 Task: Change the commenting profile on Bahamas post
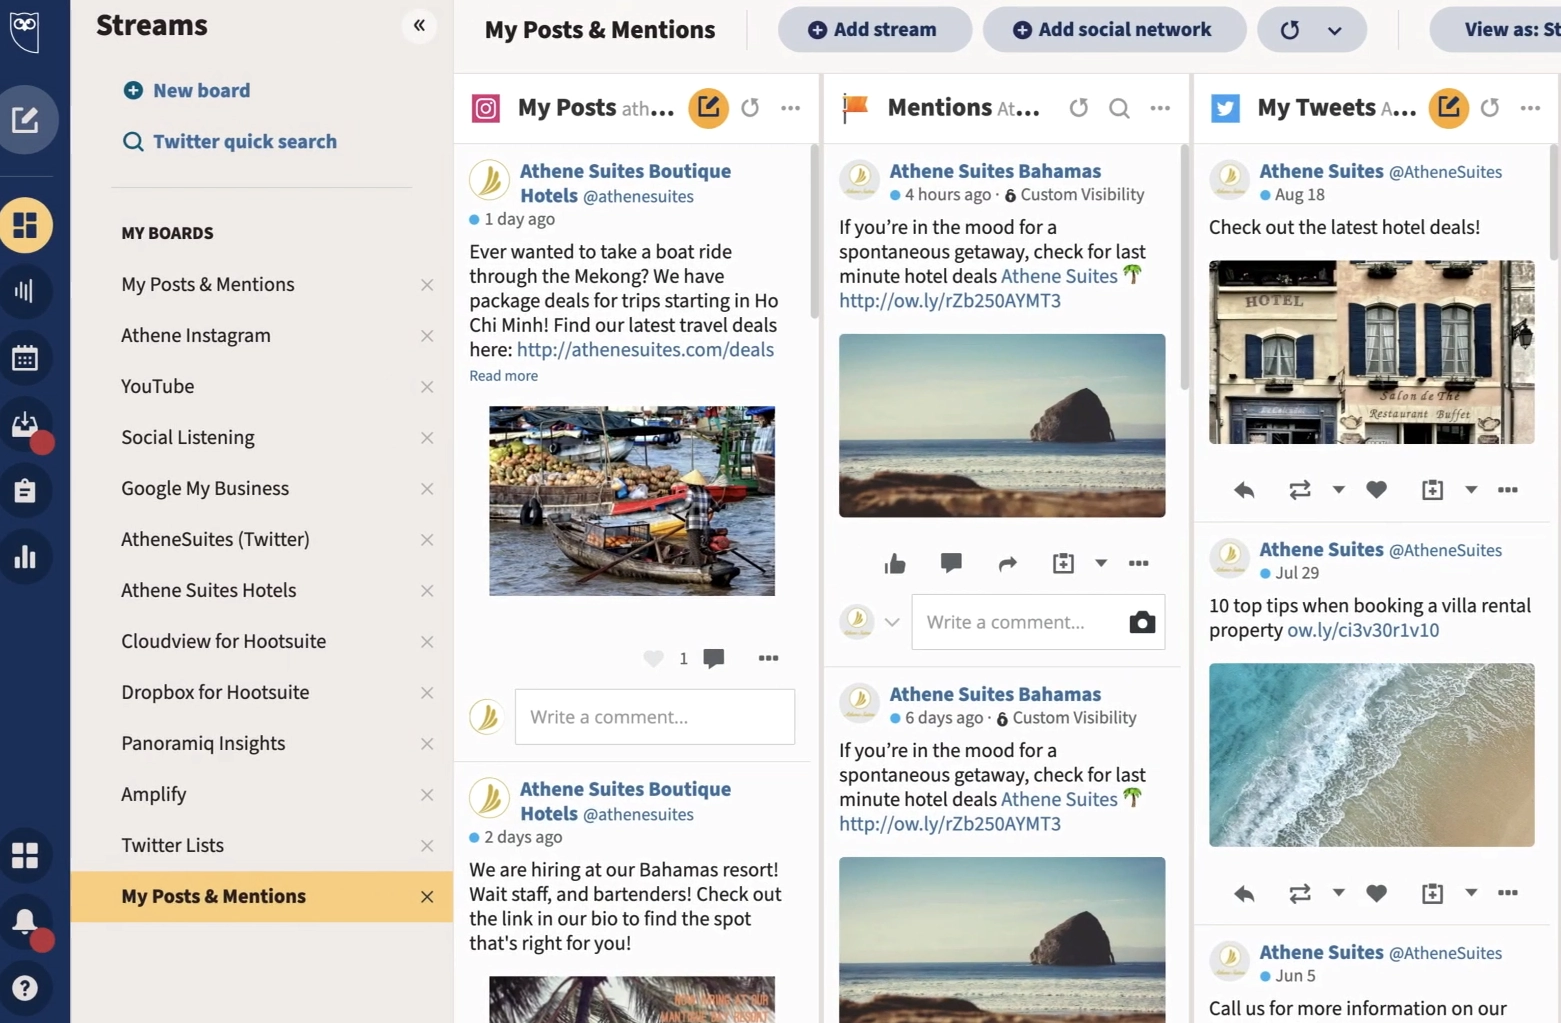[892, 622]
